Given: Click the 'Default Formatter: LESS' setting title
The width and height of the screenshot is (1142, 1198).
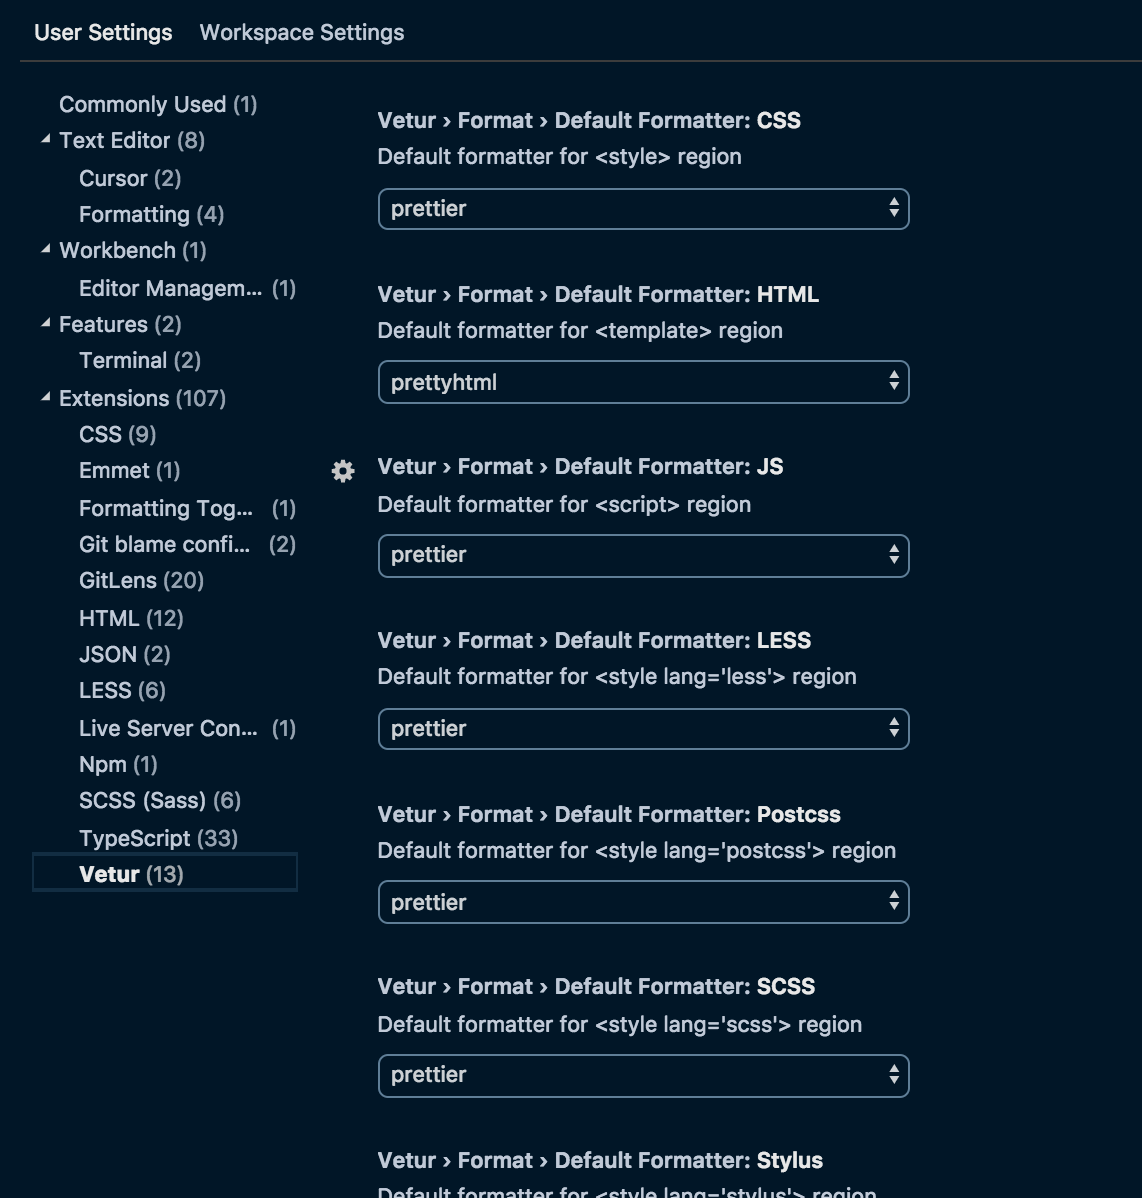Looking at the screenshot, I should (594, 640).
